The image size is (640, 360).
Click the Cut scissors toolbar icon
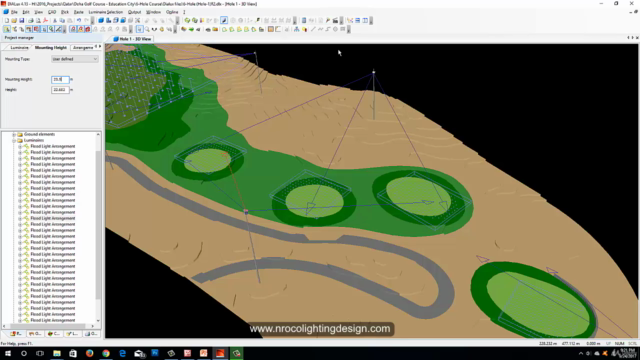(55, 20)
